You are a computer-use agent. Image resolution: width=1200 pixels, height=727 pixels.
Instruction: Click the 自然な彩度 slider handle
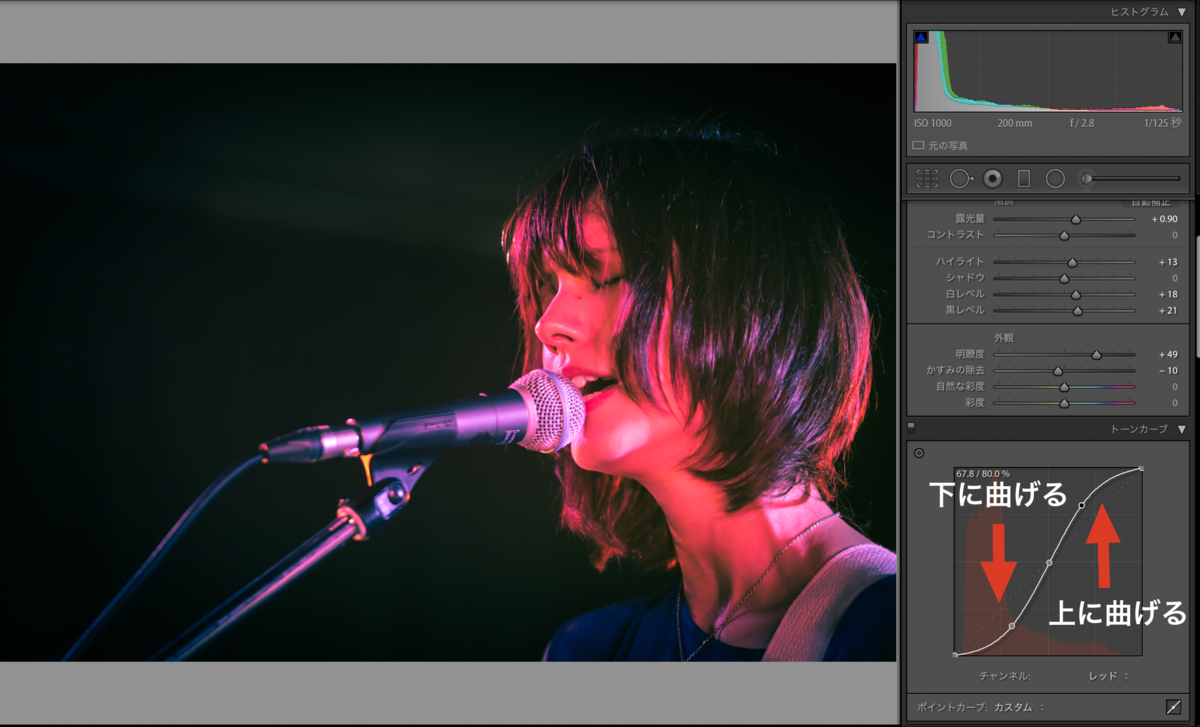pyautogui.click(x=1064, y=386)
